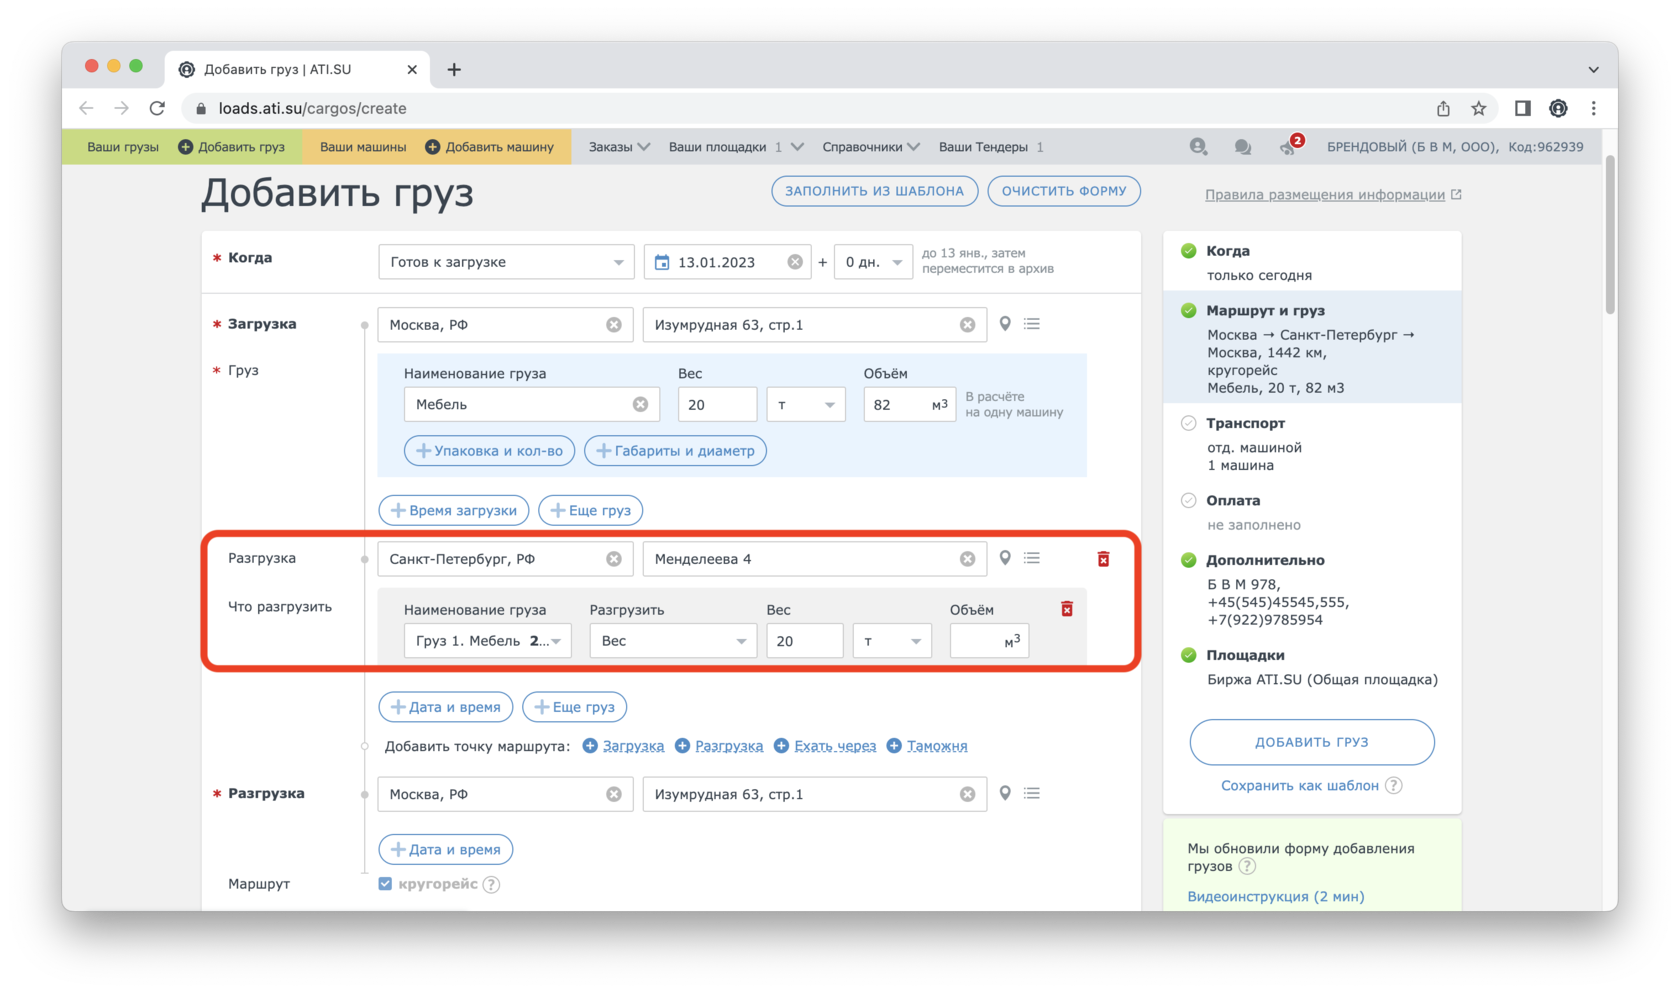Click the page vertical scrollbar

1610,235
